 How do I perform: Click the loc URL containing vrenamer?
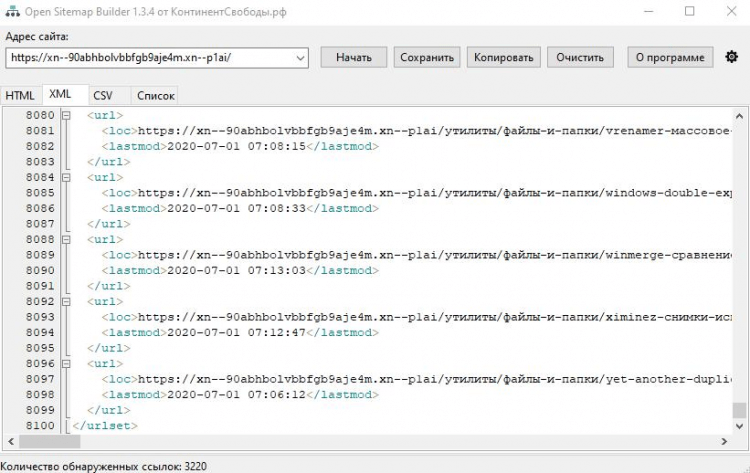coord(434,131)
